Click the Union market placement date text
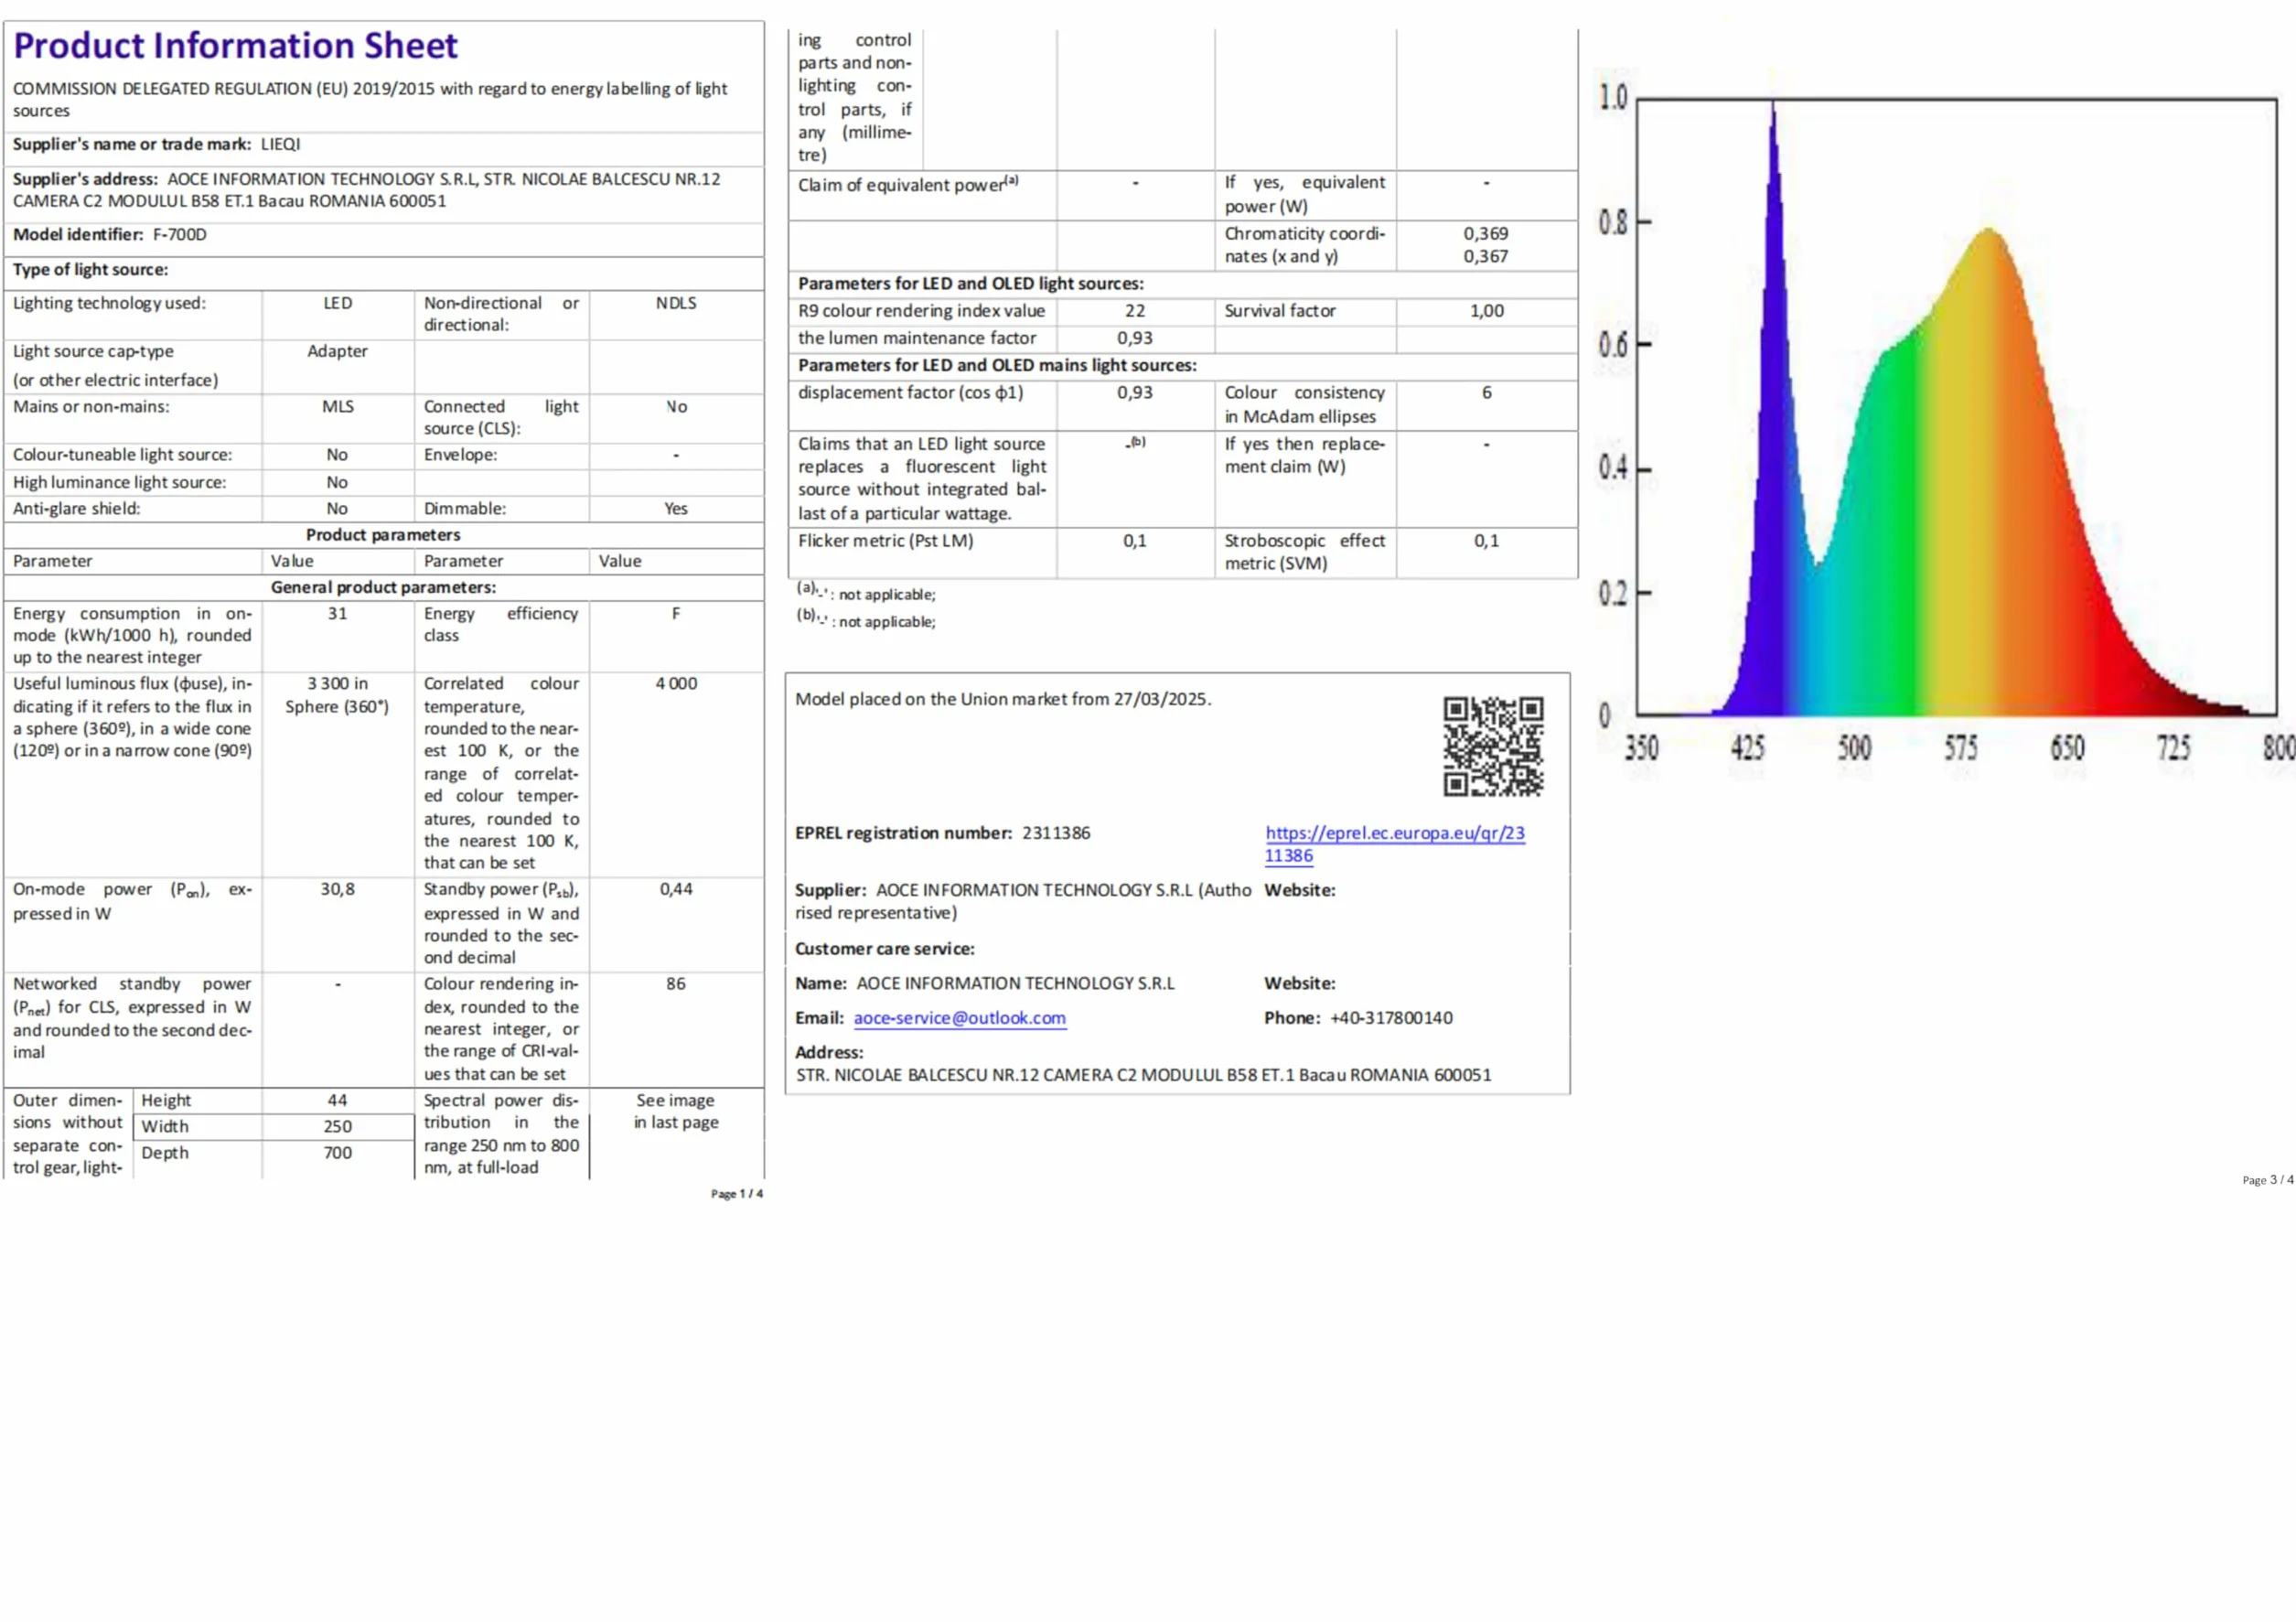 click(x=1003, y=699)
